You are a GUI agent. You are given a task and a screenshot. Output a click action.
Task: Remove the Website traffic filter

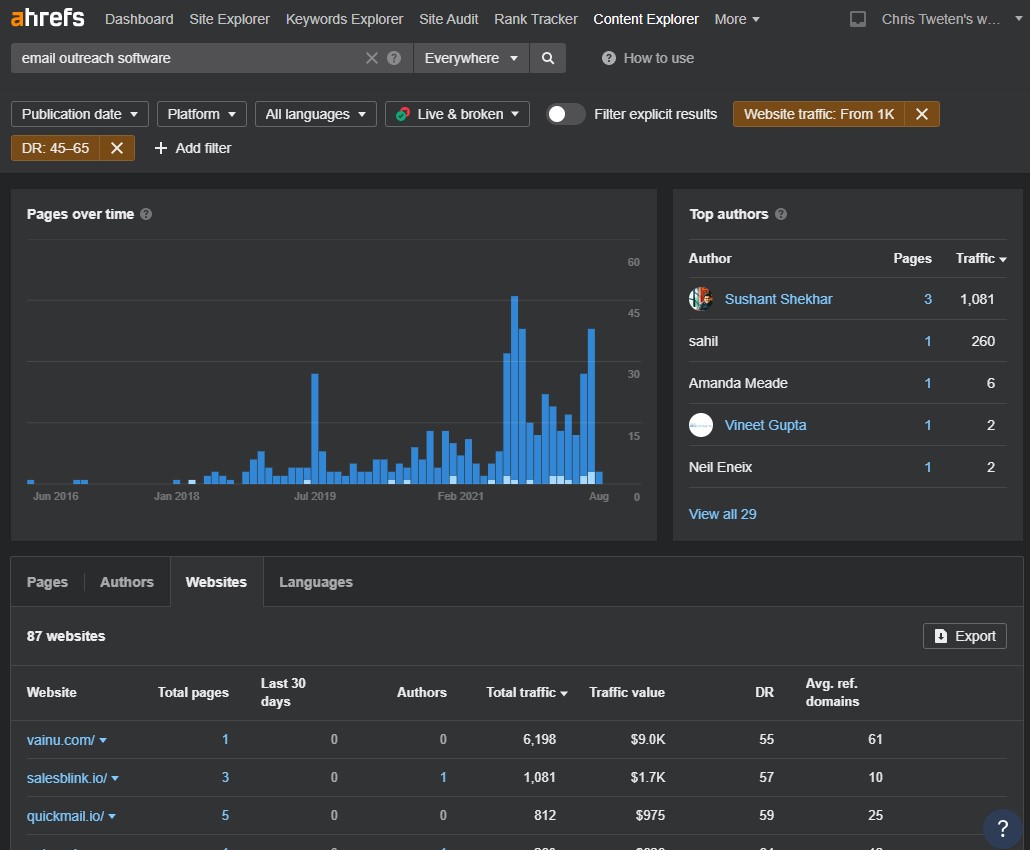pyautogui.click(x=922, y=114)
